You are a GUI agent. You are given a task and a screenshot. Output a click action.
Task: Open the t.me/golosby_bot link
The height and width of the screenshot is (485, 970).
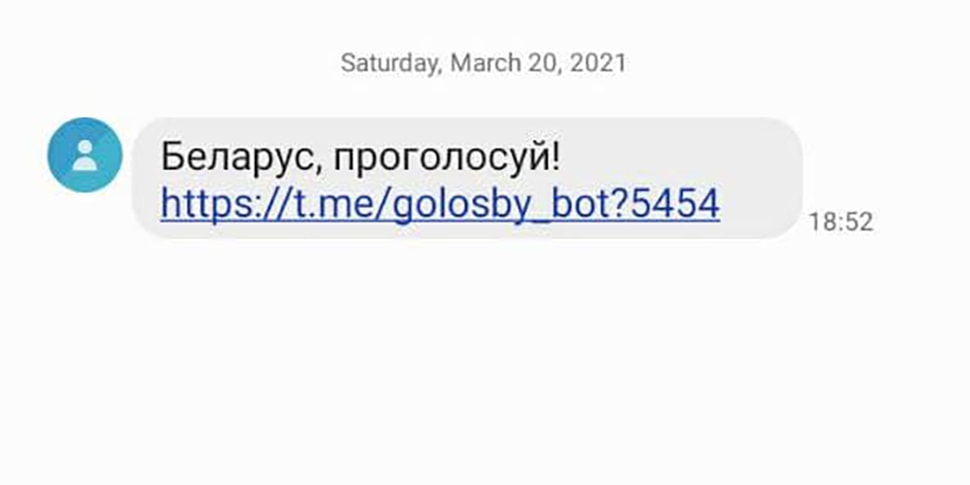point(440,204)
